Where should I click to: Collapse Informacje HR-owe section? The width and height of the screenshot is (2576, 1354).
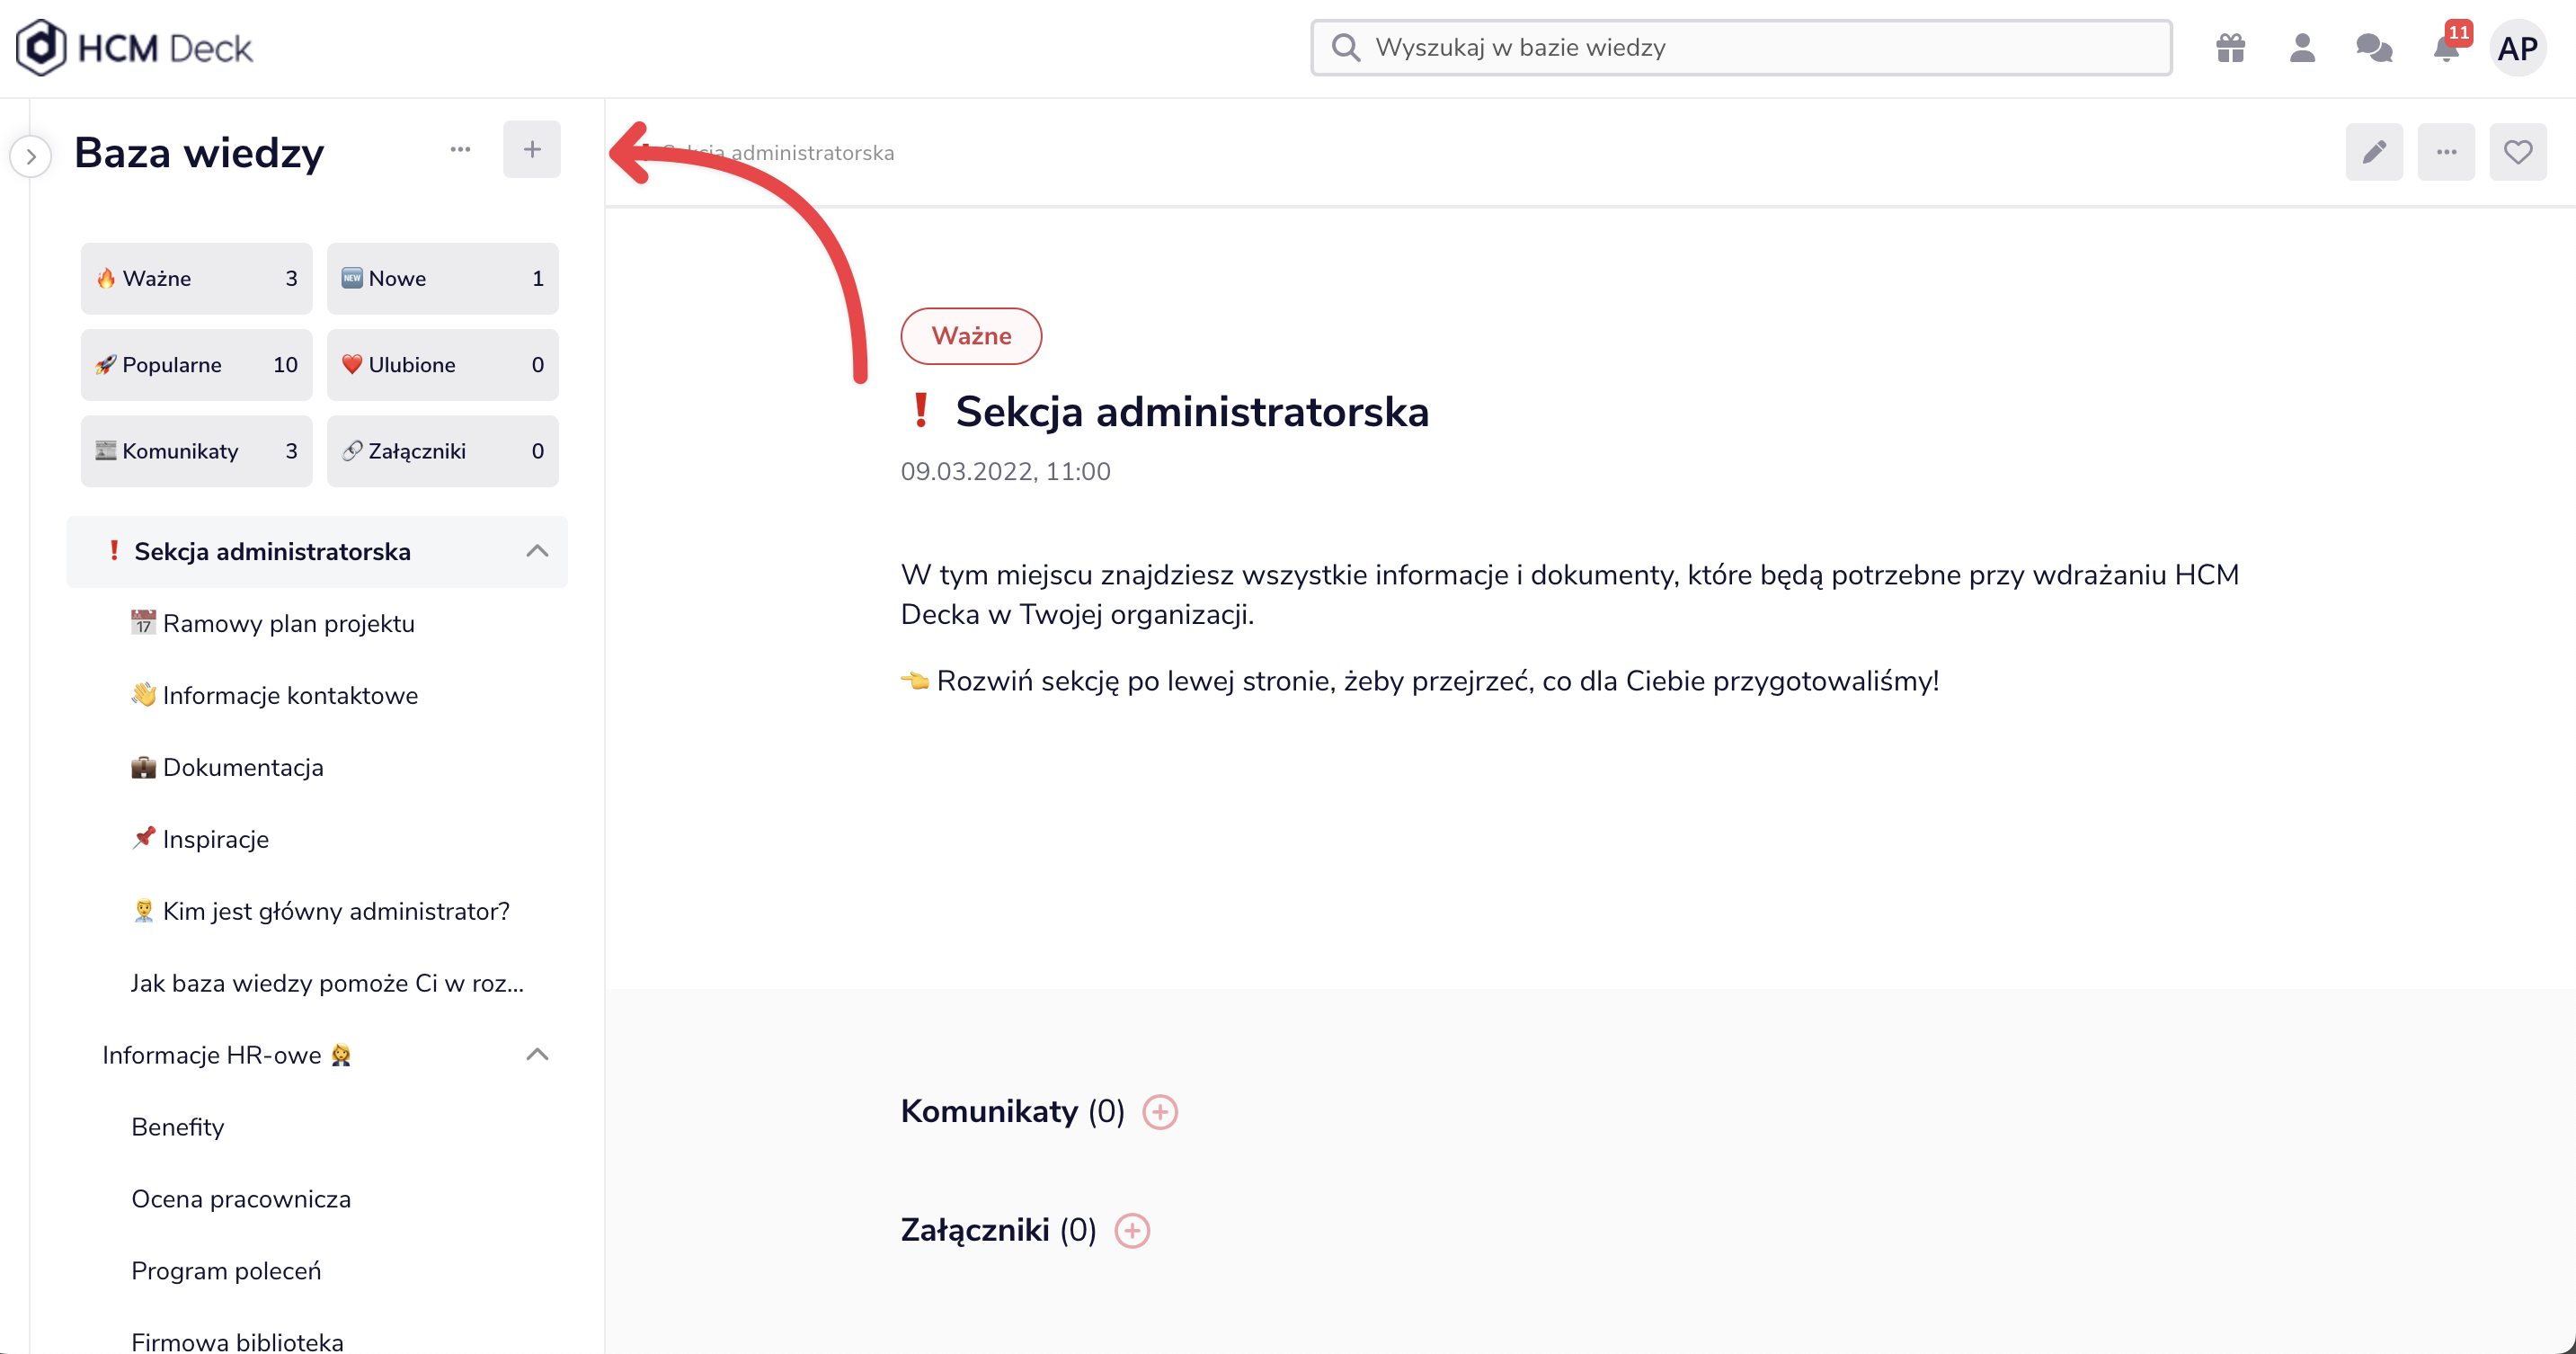point(537,1055)
